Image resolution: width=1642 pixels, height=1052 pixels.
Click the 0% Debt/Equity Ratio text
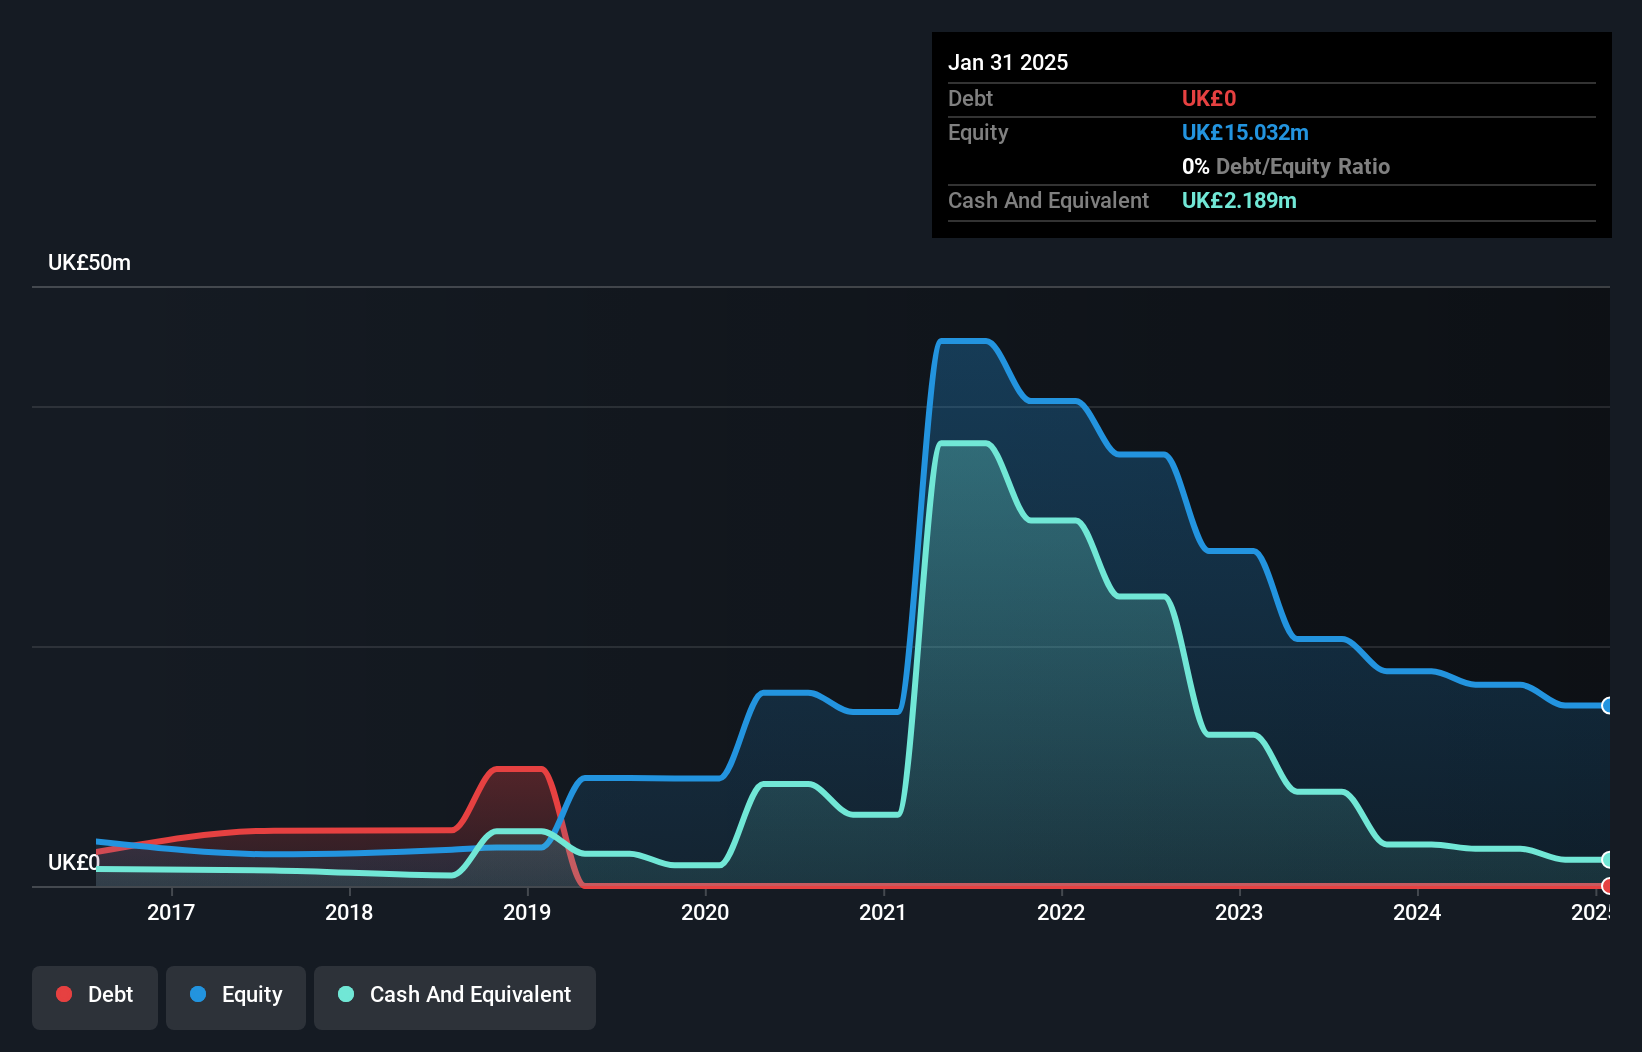tap(1286, 167)
